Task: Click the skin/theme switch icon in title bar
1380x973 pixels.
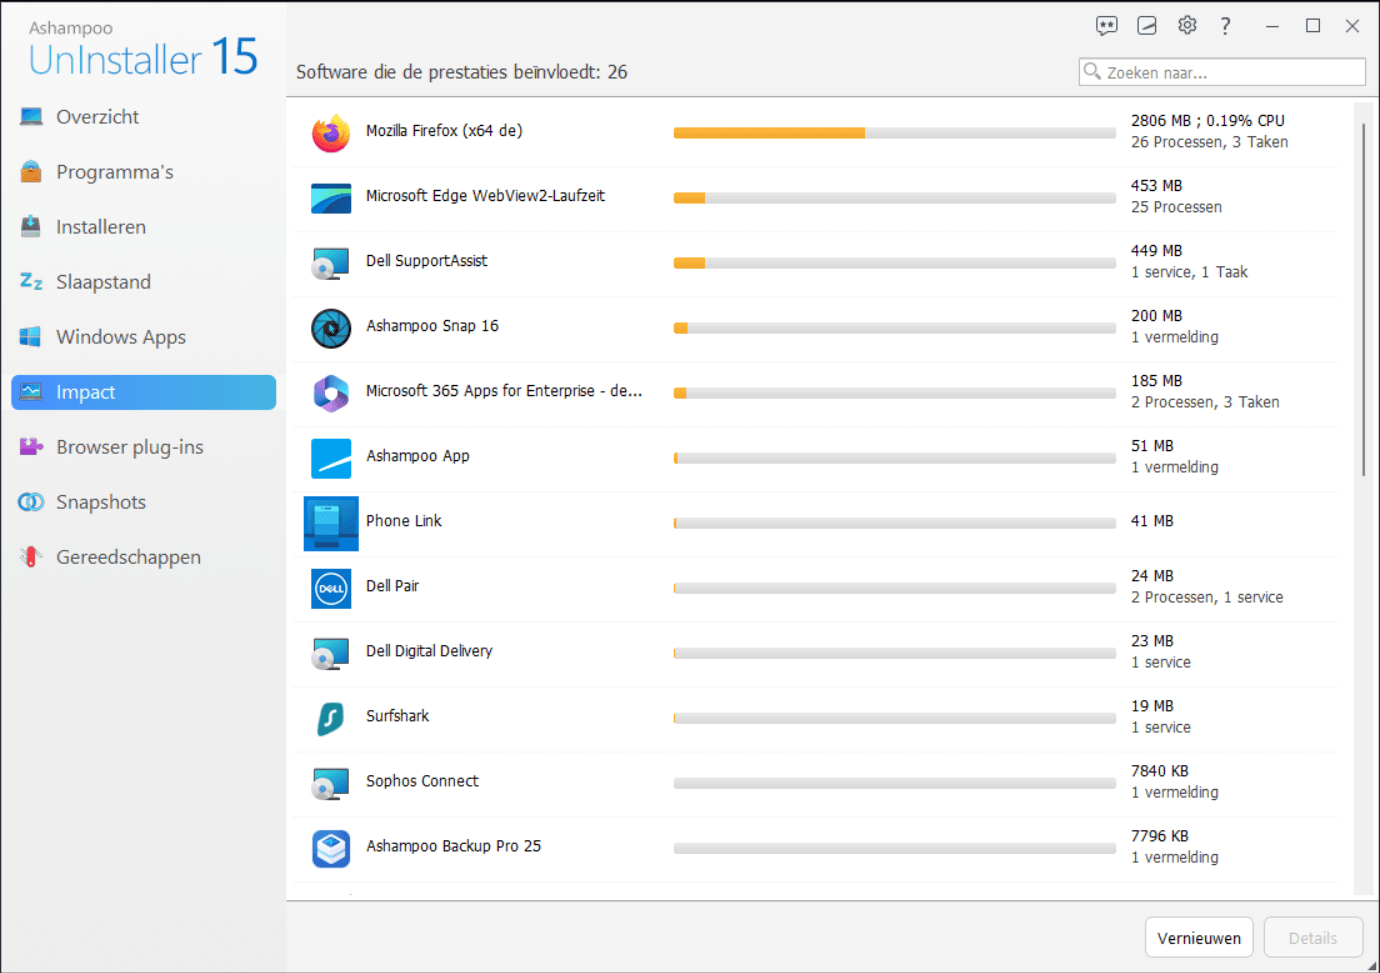Action: tap(1147, 26)
